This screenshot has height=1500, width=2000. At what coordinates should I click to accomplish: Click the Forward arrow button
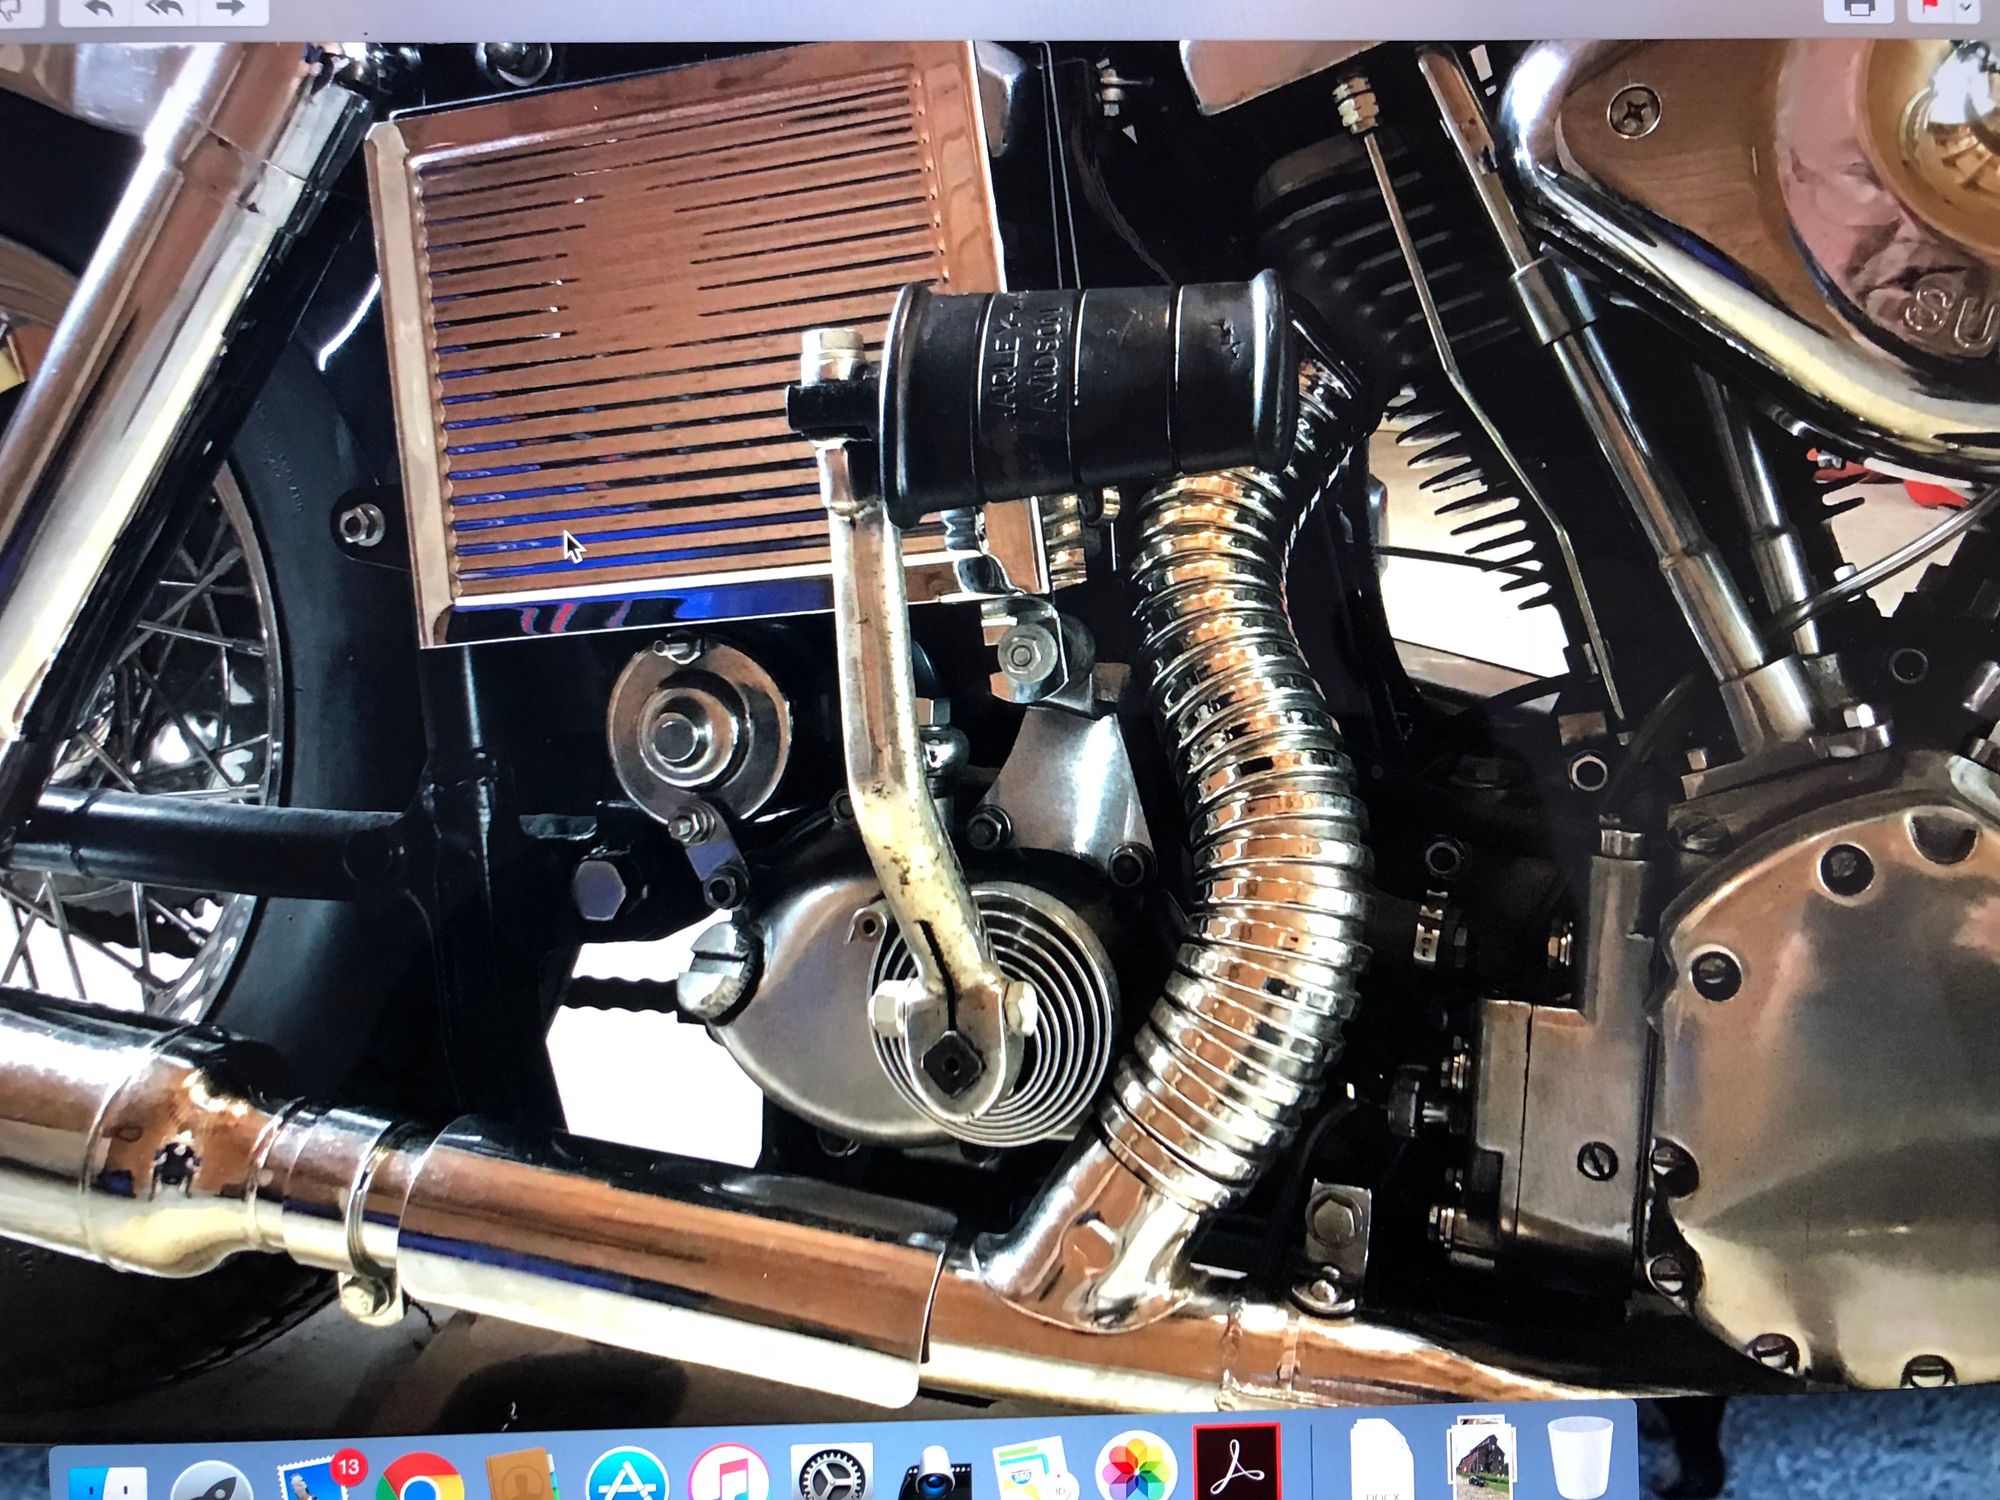click(x=232, y=10)
